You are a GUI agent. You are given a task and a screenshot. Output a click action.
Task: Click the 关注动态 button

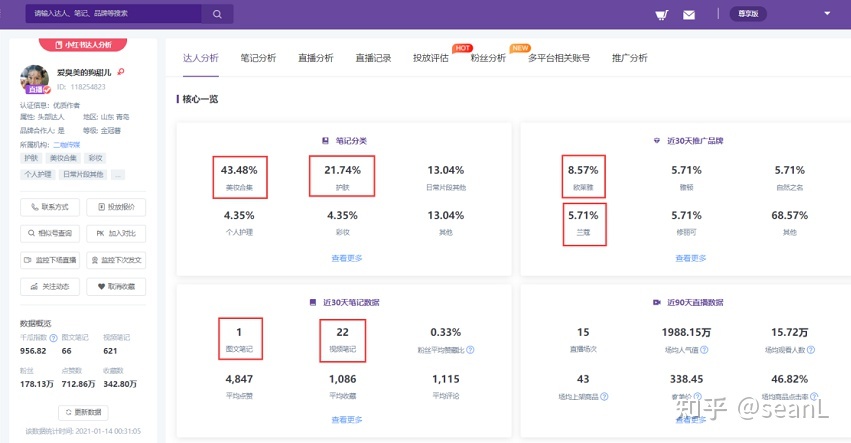(x=50, y=287)
